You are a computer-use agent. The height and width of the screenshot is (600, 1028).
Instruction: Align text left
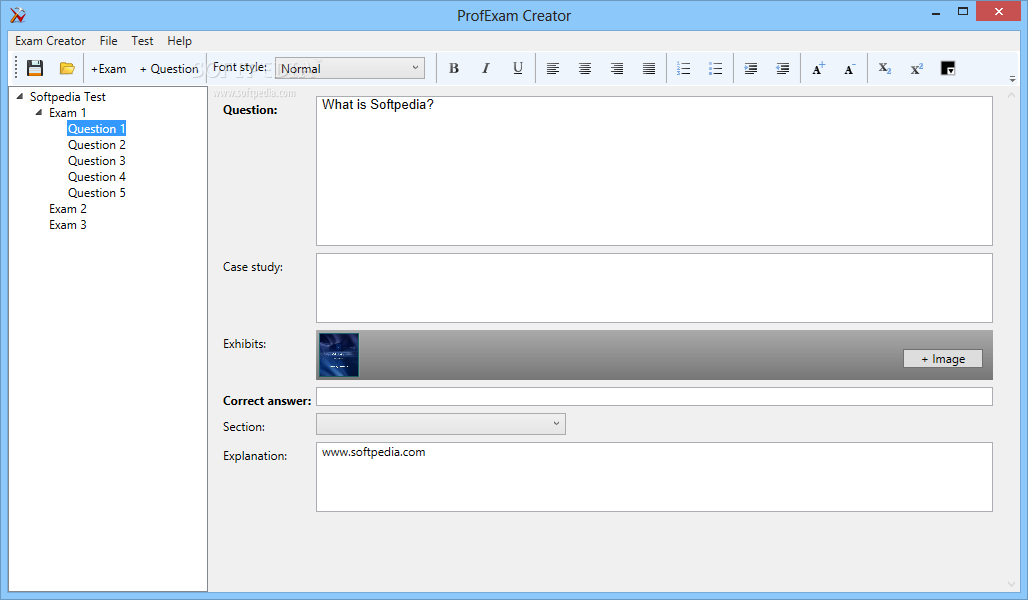(x=553, y=68)
